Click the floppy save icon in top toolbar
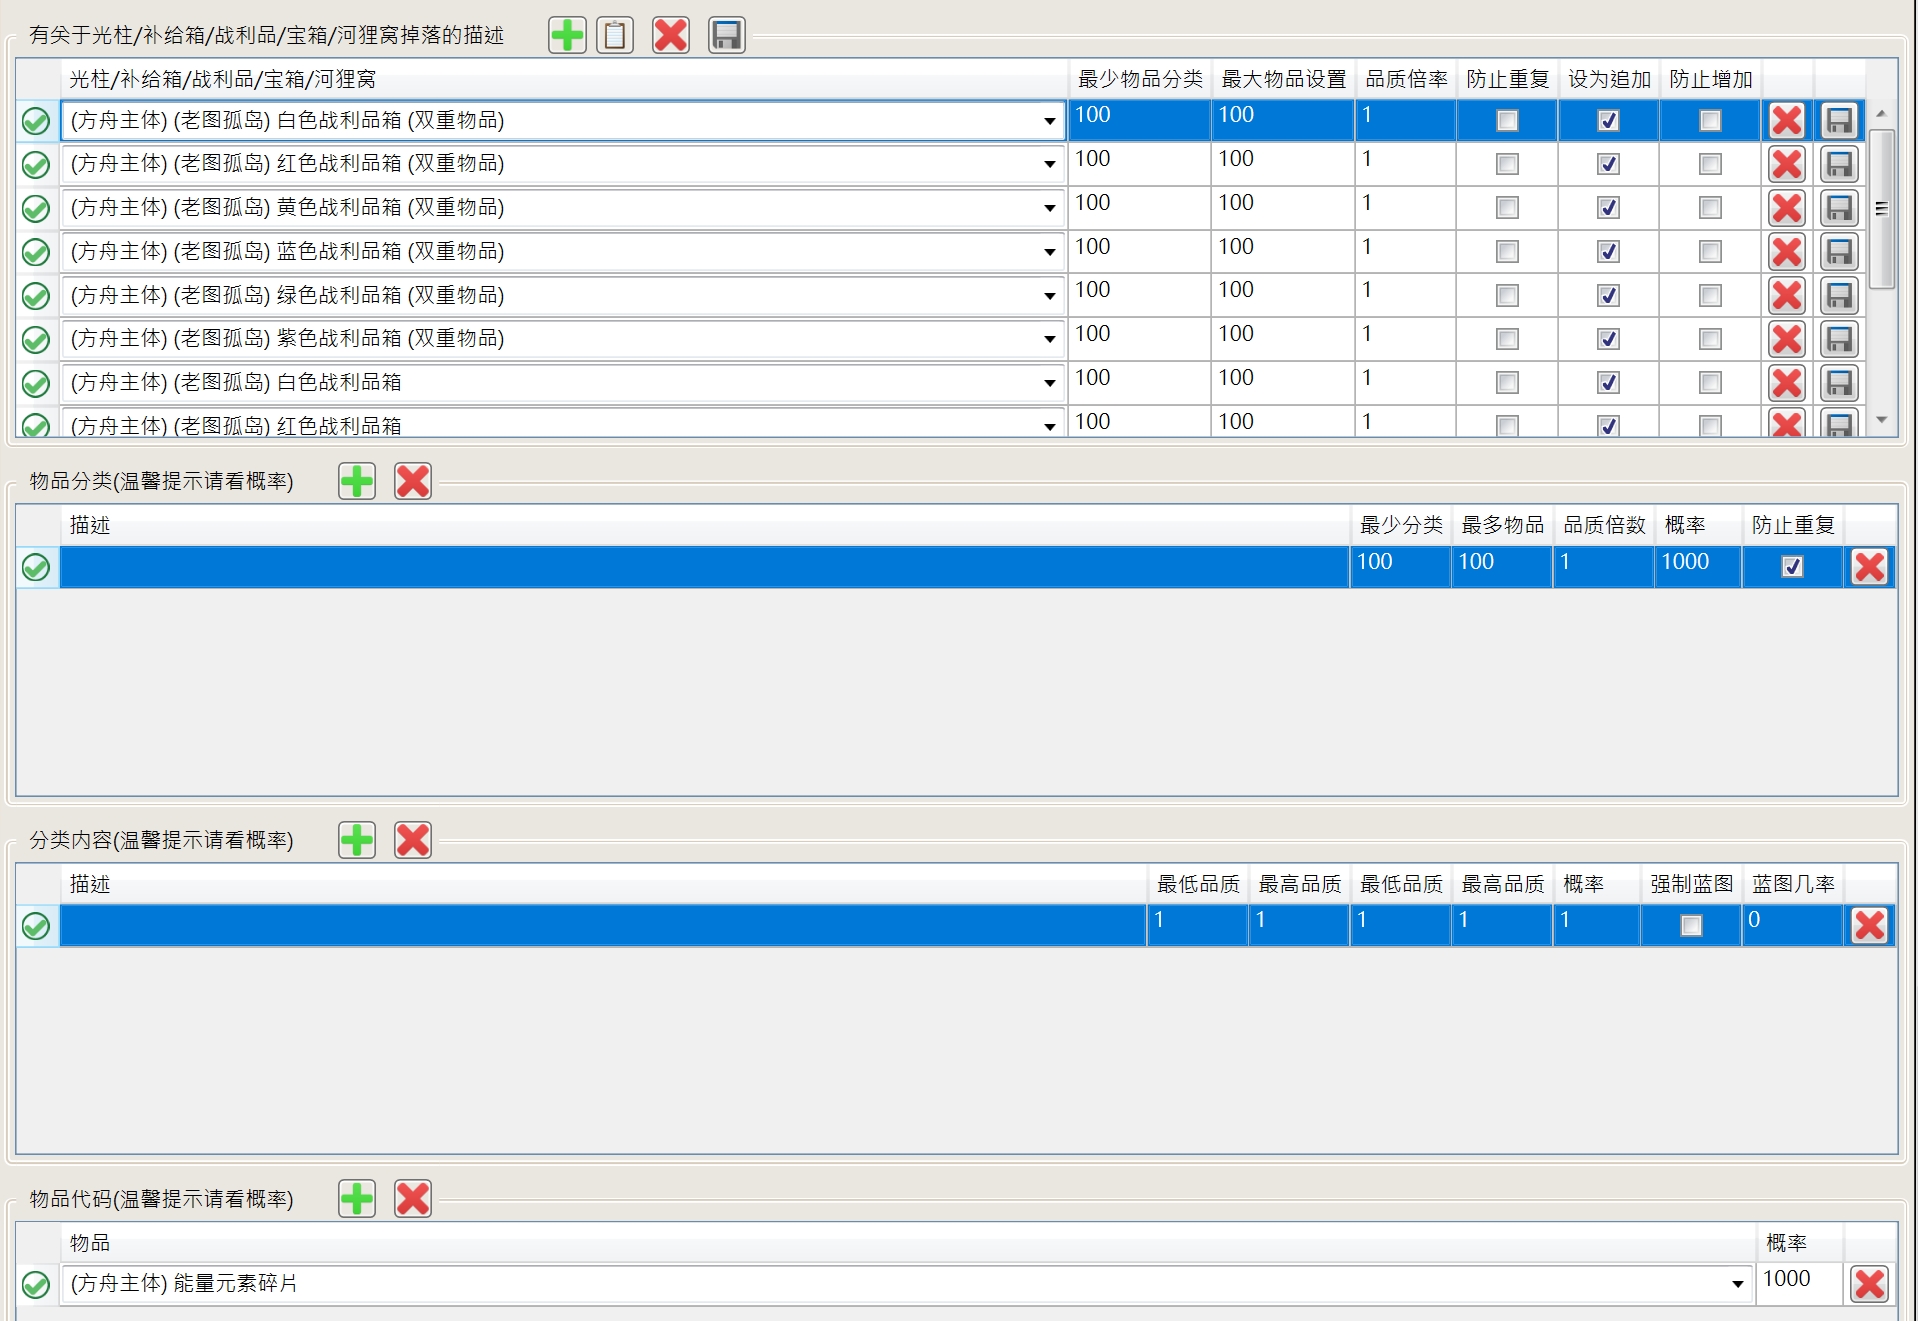Image resolution: width=1918 pixels, height=1321 pixels. [726, 35]
